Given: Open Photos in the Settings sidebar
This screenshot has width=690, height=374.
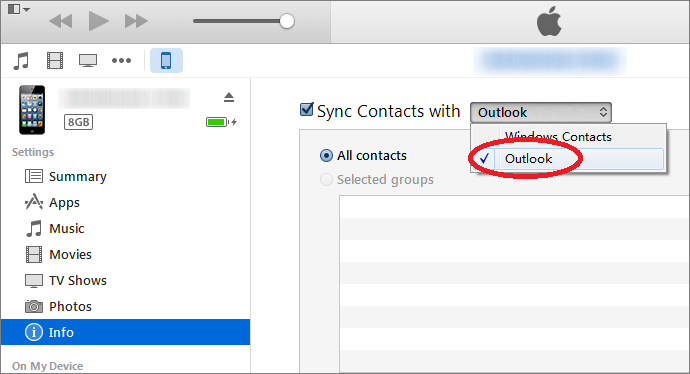Looking at the screenshot, I should [x=125, y=306].
